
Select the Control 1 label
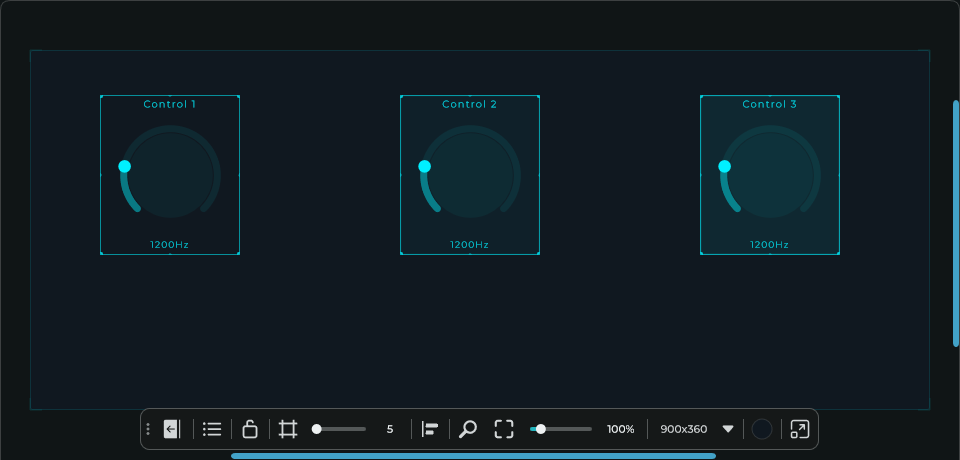(170, 105)
